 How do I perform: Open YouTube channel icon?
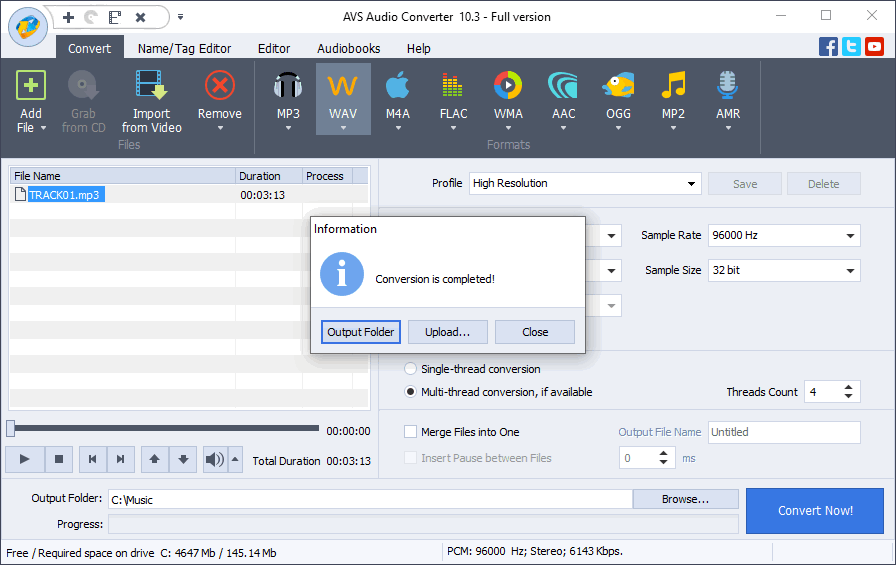tap(874, 46)
